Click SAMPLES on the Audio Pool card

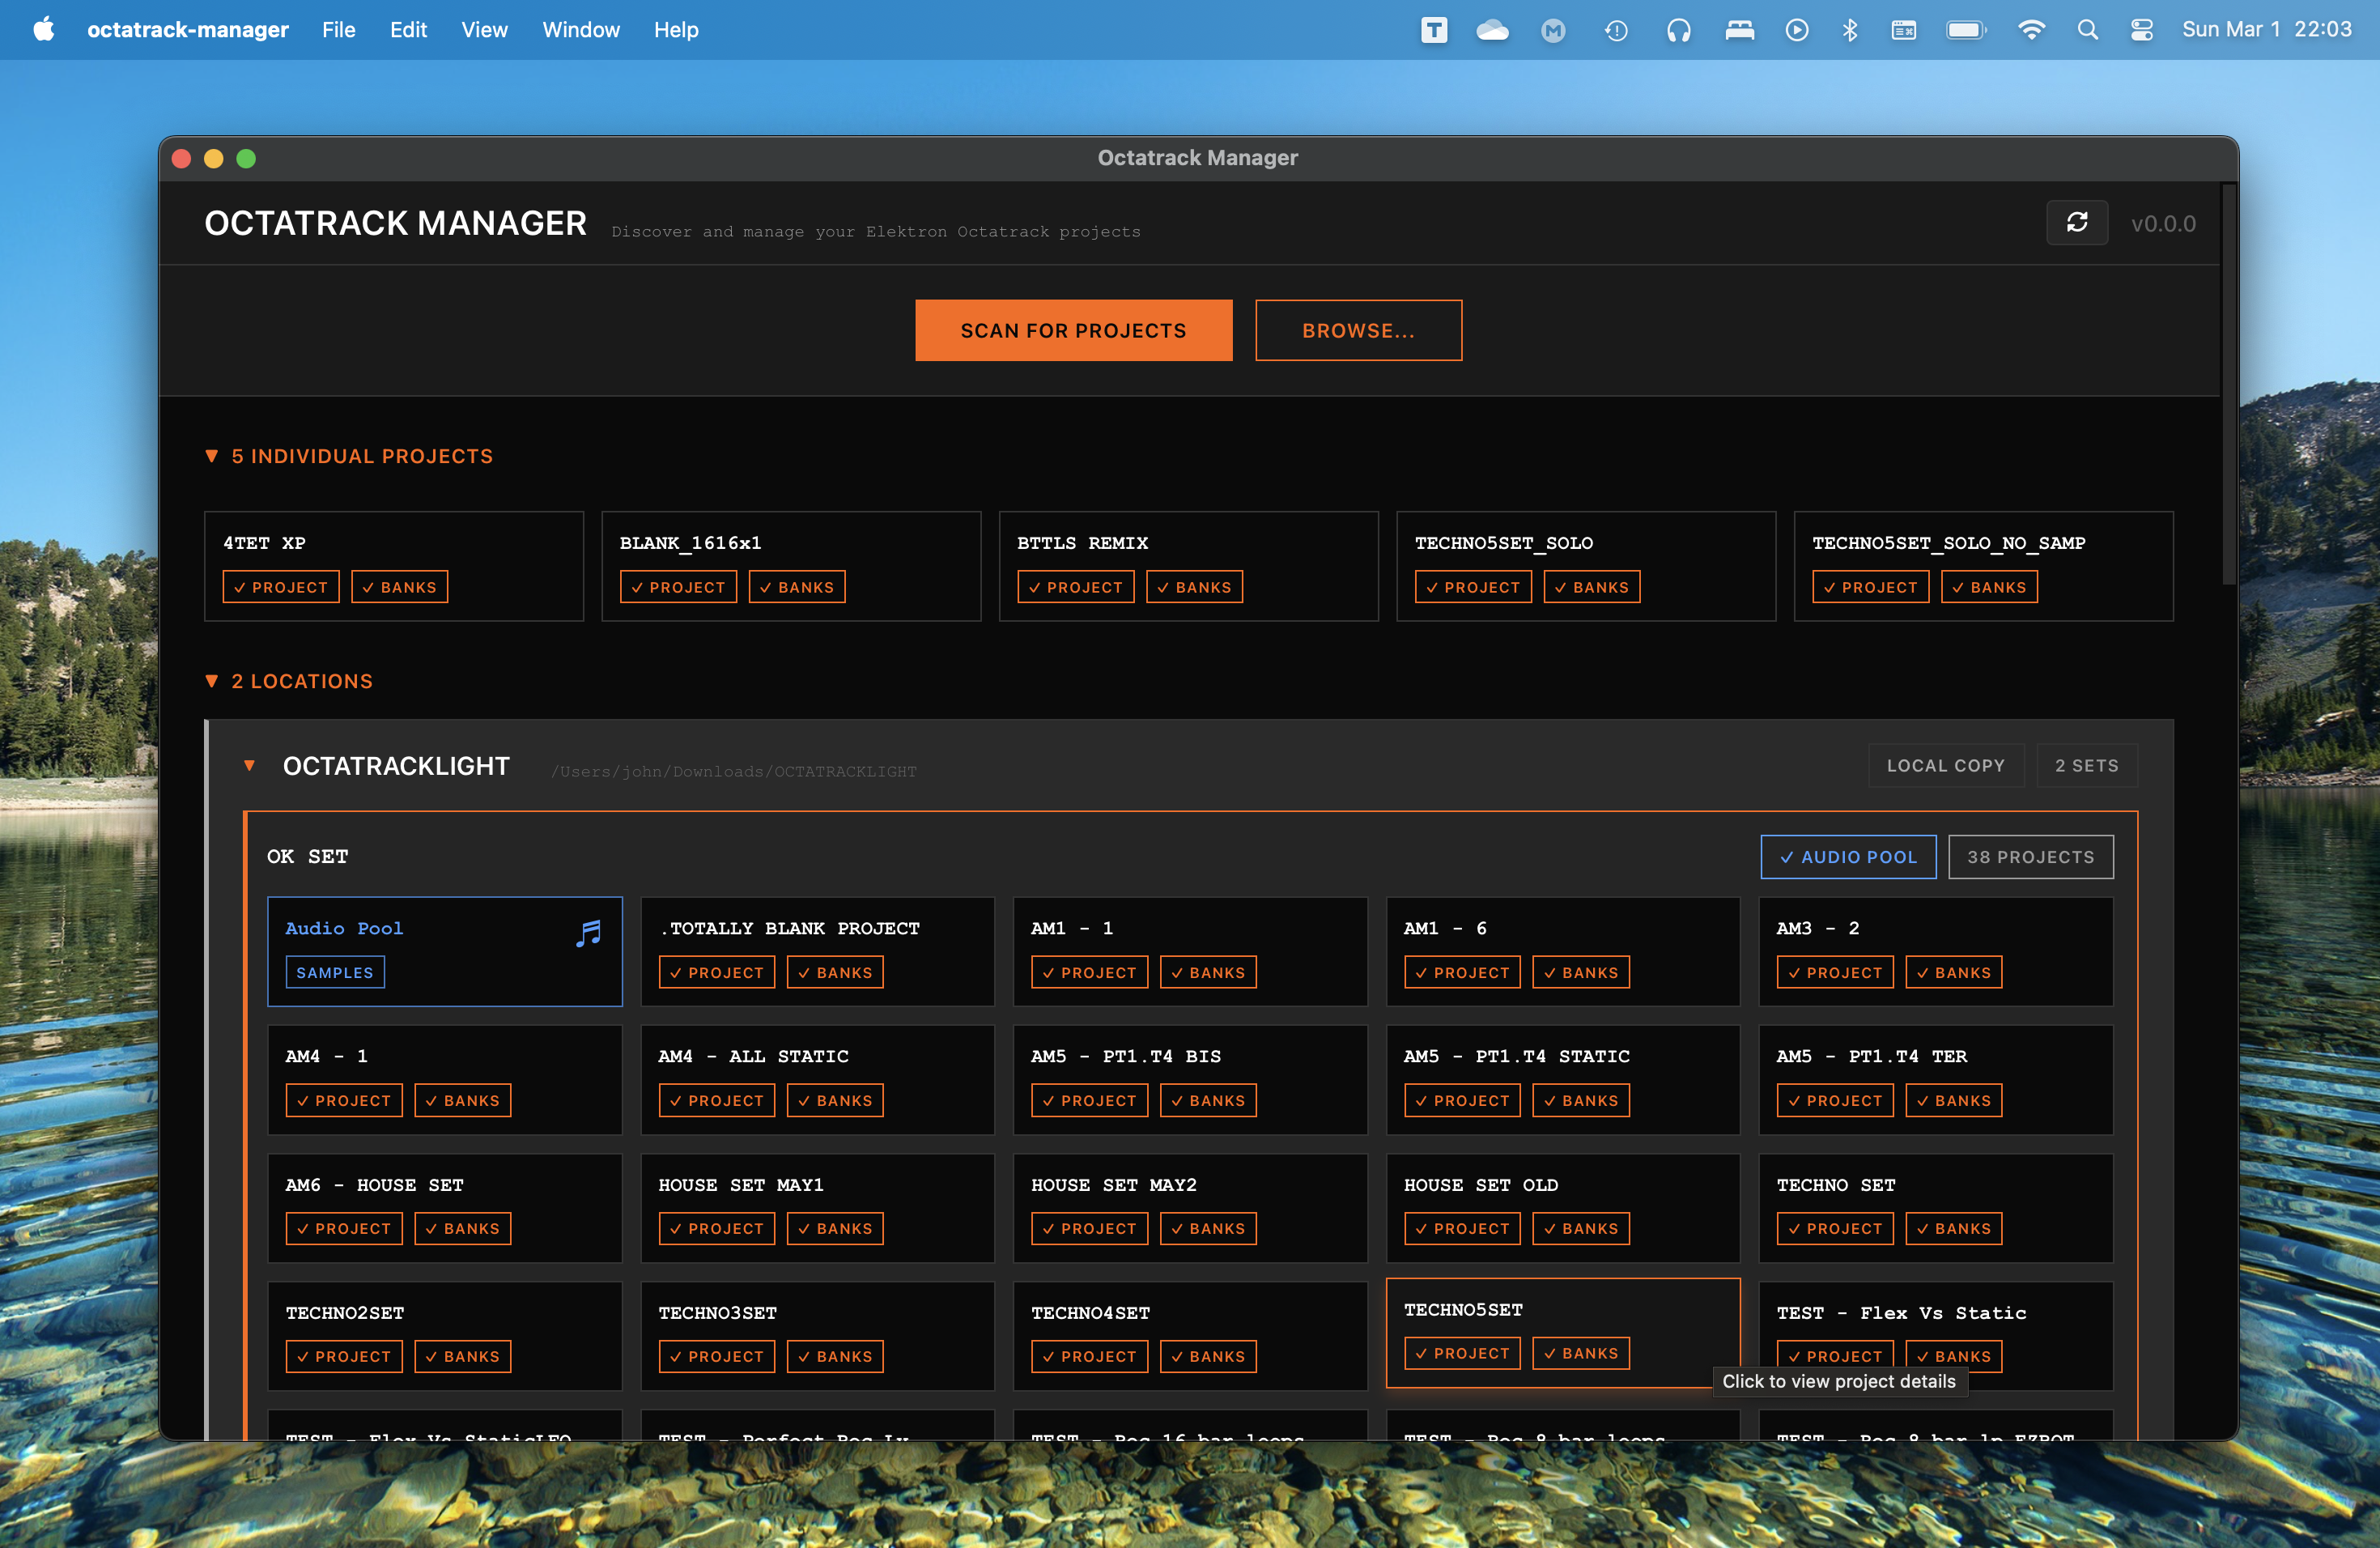pyautogui.click(x=335, y=971)
